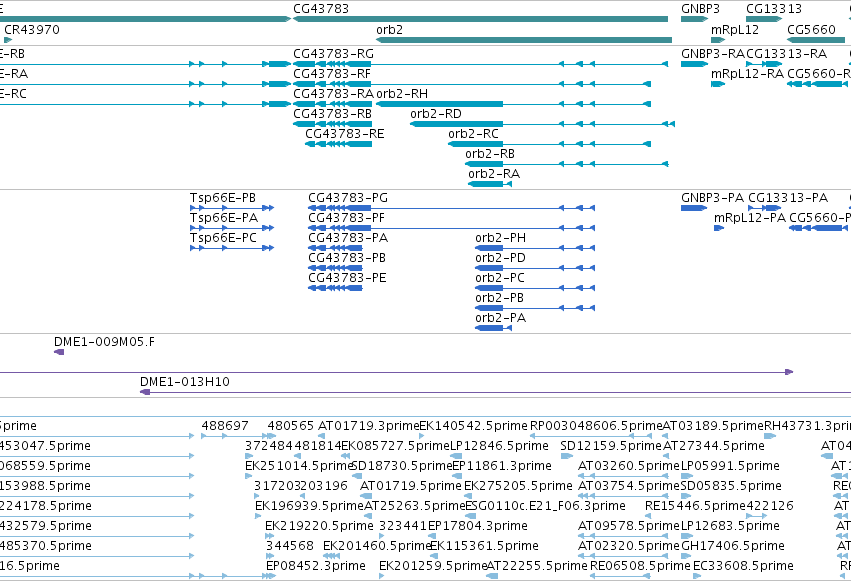851x581 pixels.
Task: Select EST SD18730.5prime
Action: click(402, 467)
